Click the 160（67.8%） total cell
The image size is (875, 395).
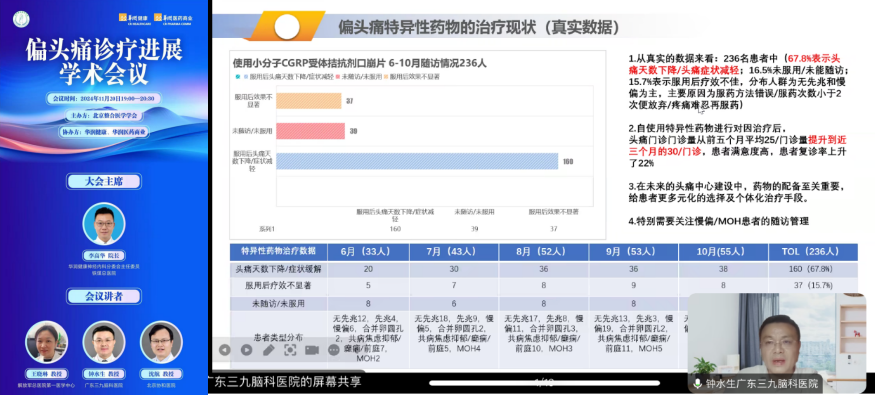(813, 268)
